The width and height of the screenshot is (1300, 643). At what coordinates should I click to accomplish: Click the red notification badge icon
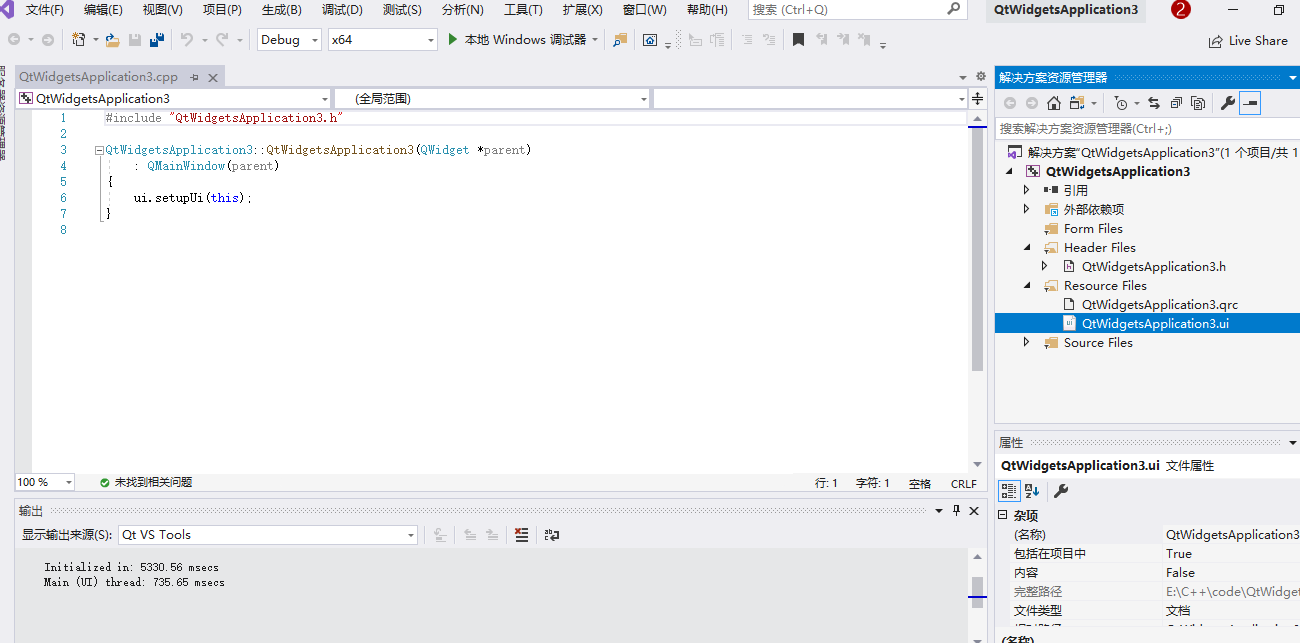[1181, 10]
